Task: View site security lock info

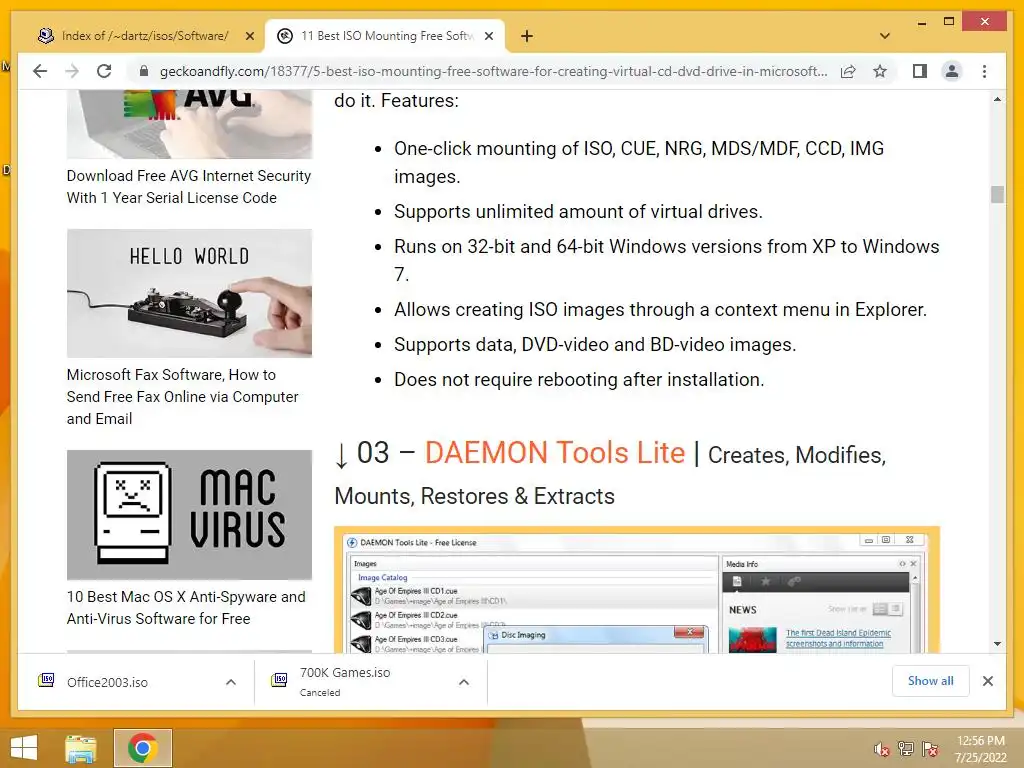Action: click(144, 71)
